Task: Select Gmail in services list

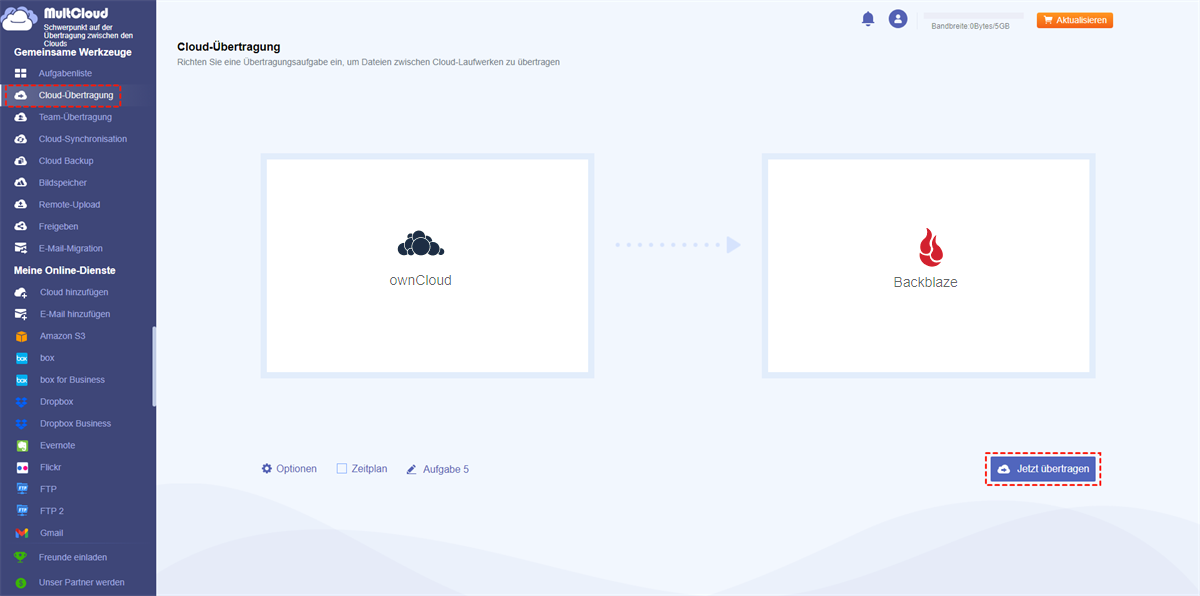Action: (x=51, y=533)
